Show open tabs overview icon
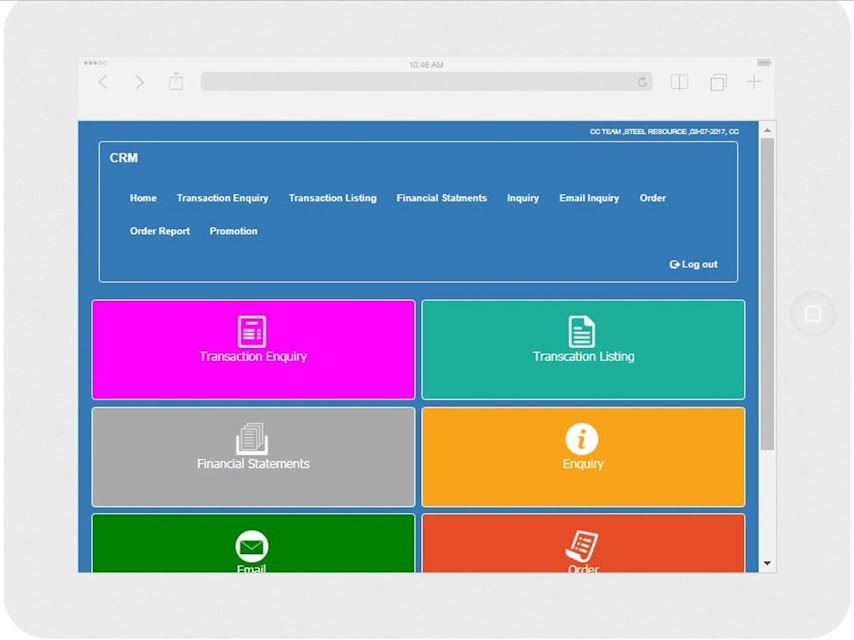This screenshot has height=640, width=854. [x=718, y=82]
